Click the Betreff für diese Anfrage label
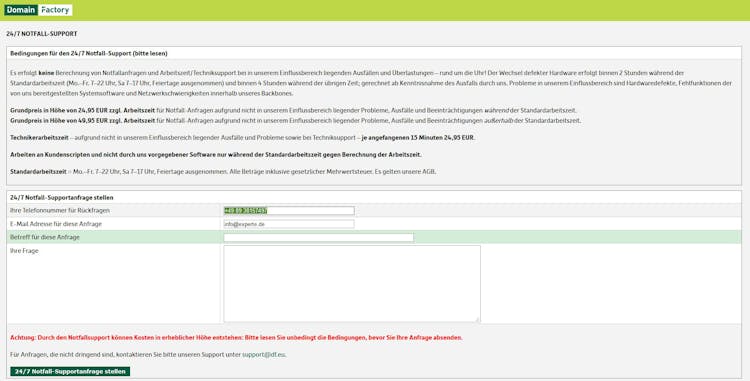This screenshot has width=750, height=381. click(x=45, y=237)
